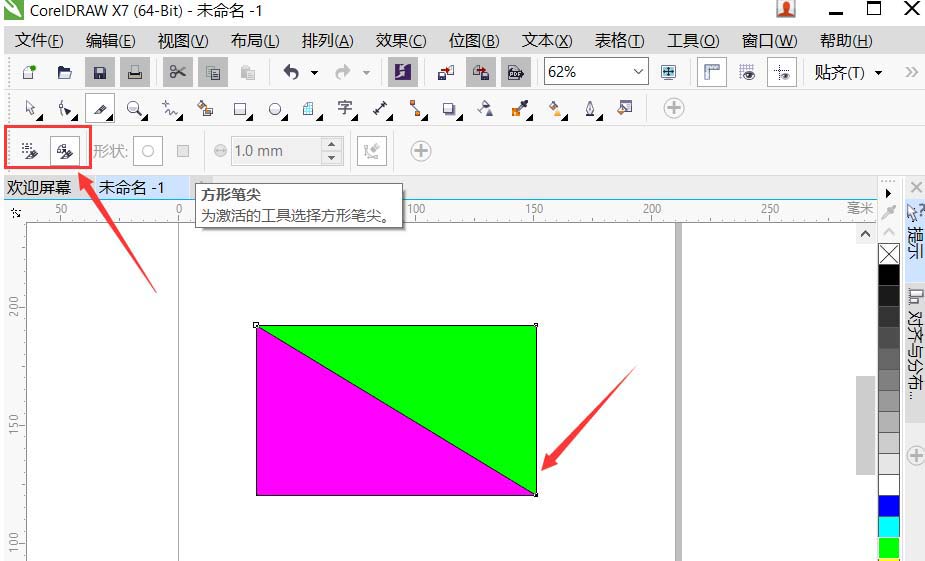Choose the pure black palette swatch

889,275
